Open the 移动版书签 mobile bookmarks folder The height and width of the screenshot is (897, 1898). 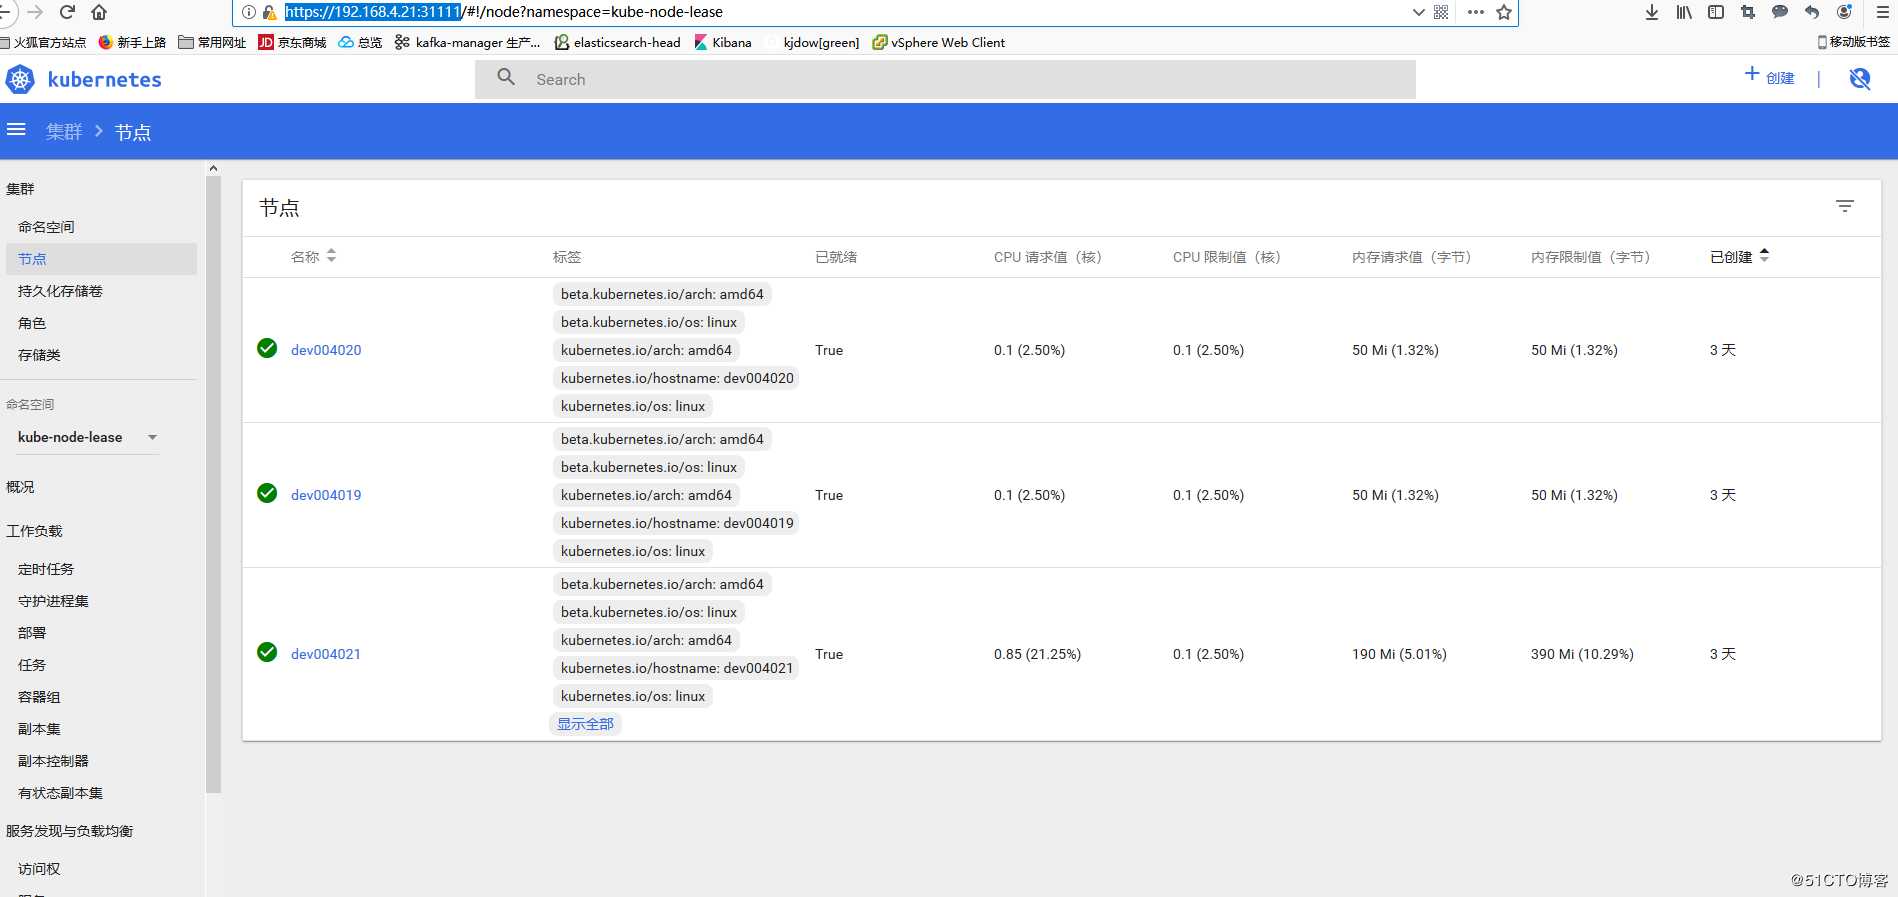[1854, 42]
